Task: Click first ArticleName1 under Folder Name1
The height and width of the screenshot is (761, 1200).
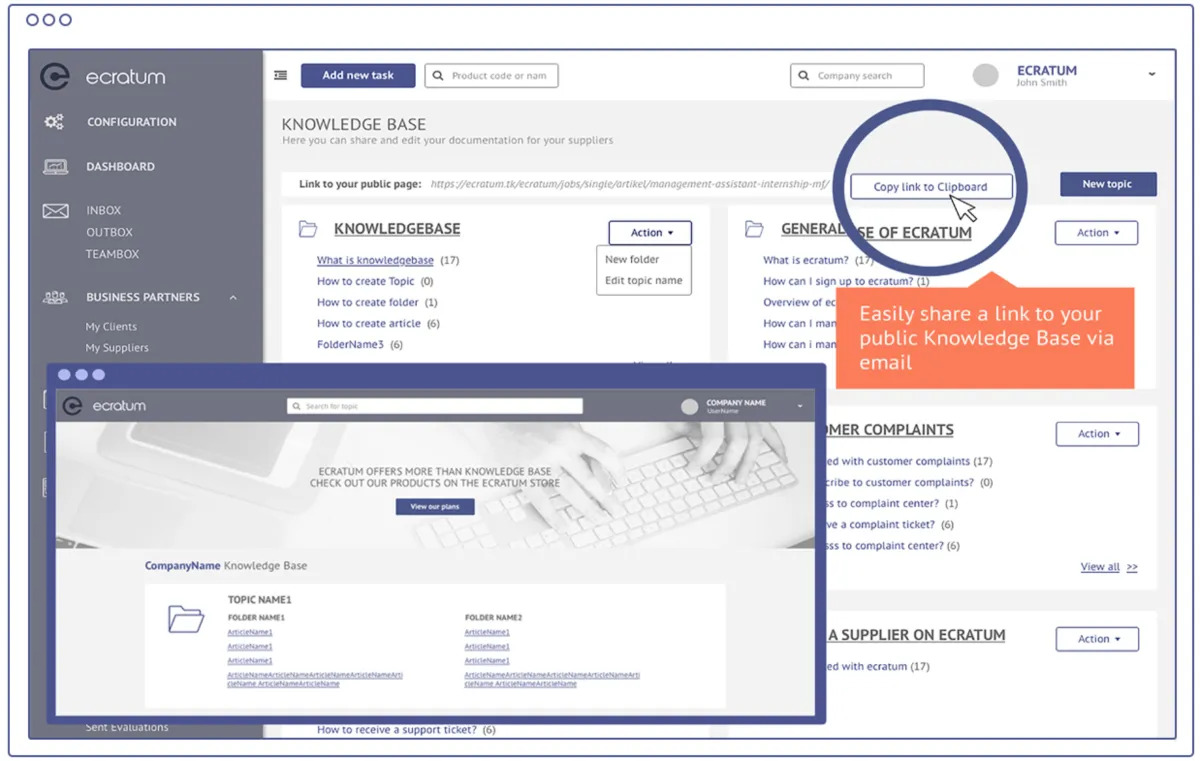Action: (250, 632)
